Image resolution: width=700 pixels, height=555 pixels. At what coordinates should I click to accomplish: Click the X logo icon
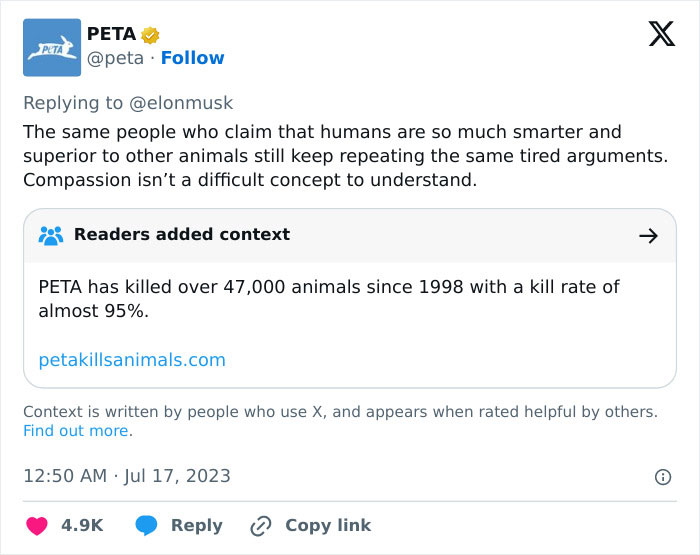661,35
